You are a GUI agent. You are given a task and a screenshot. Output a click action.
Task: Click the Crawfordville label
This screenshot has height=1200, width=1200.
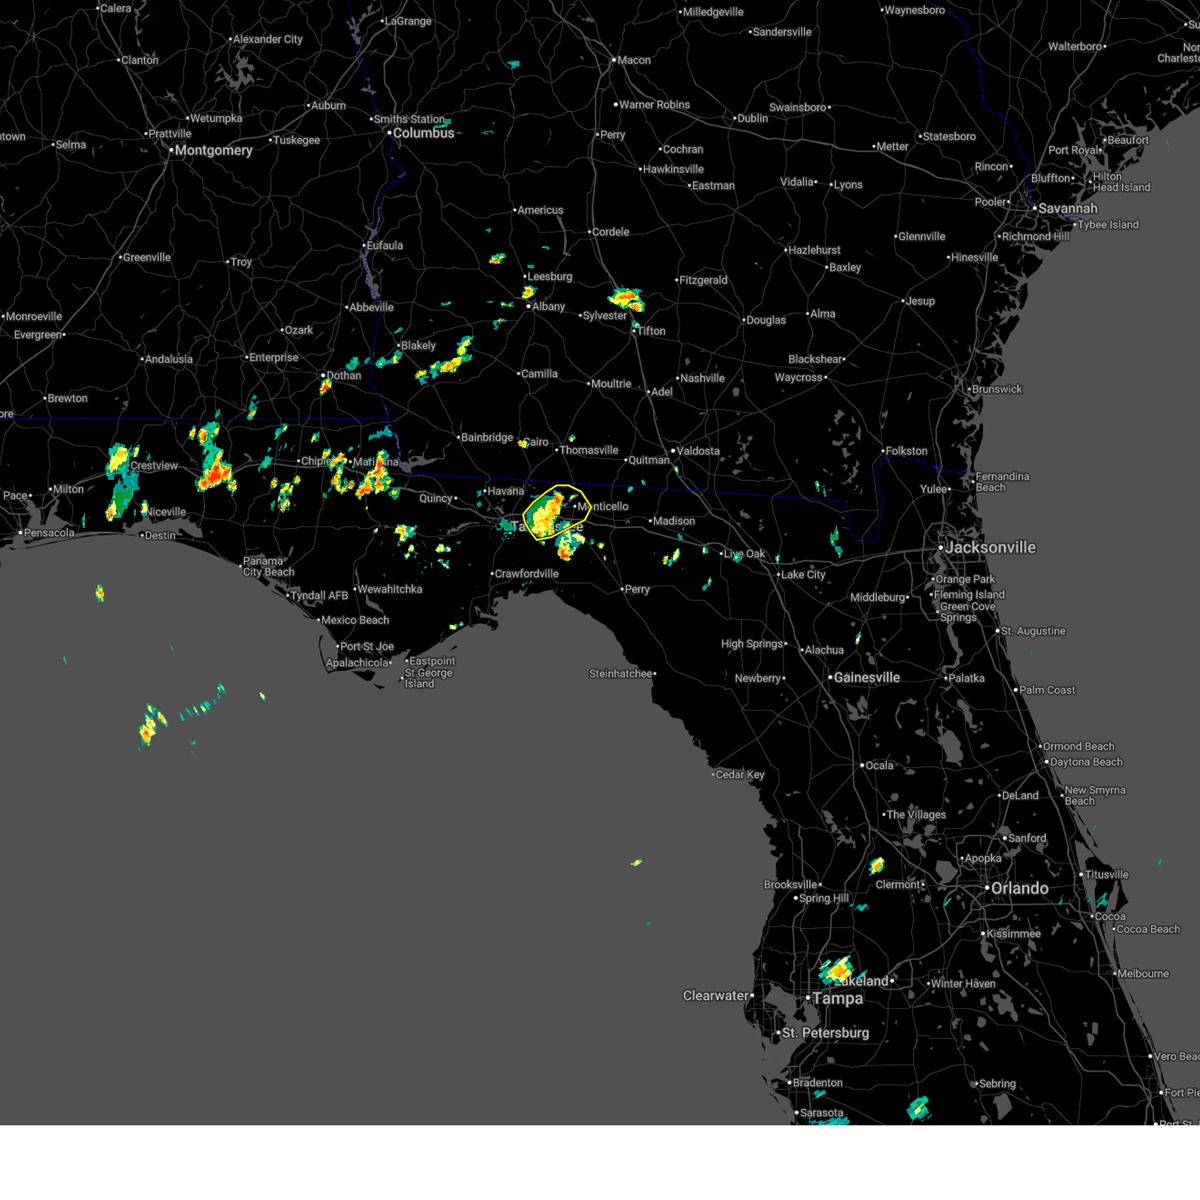point(527,573)
